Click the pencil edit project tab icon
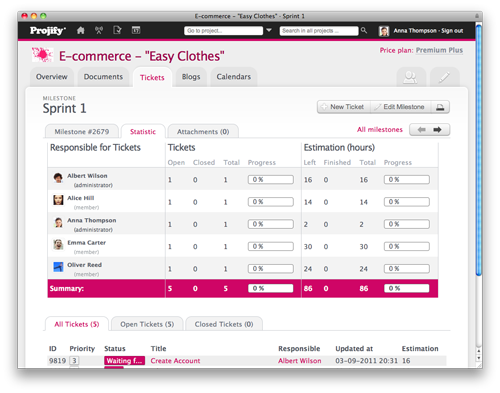This screenshot has height=393, width=500. (445, 77)
